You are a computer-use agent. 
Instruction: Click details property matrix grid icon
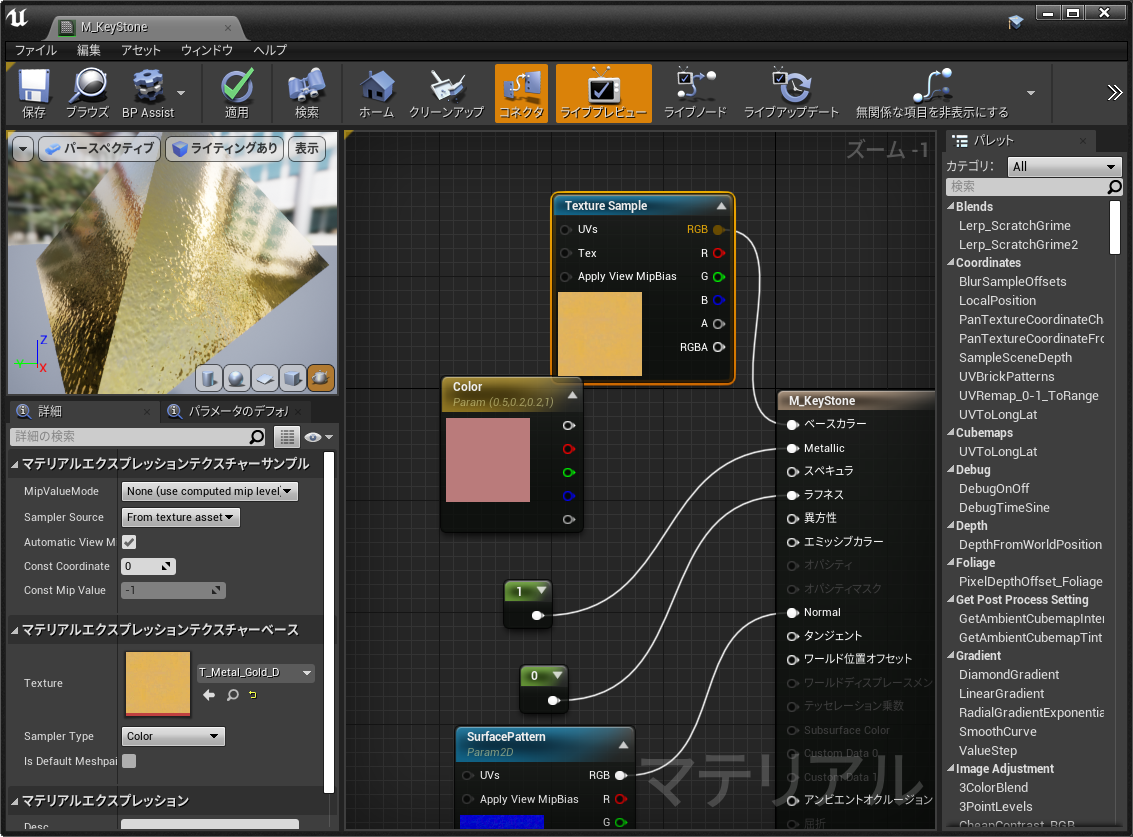[x=287, y=437]
